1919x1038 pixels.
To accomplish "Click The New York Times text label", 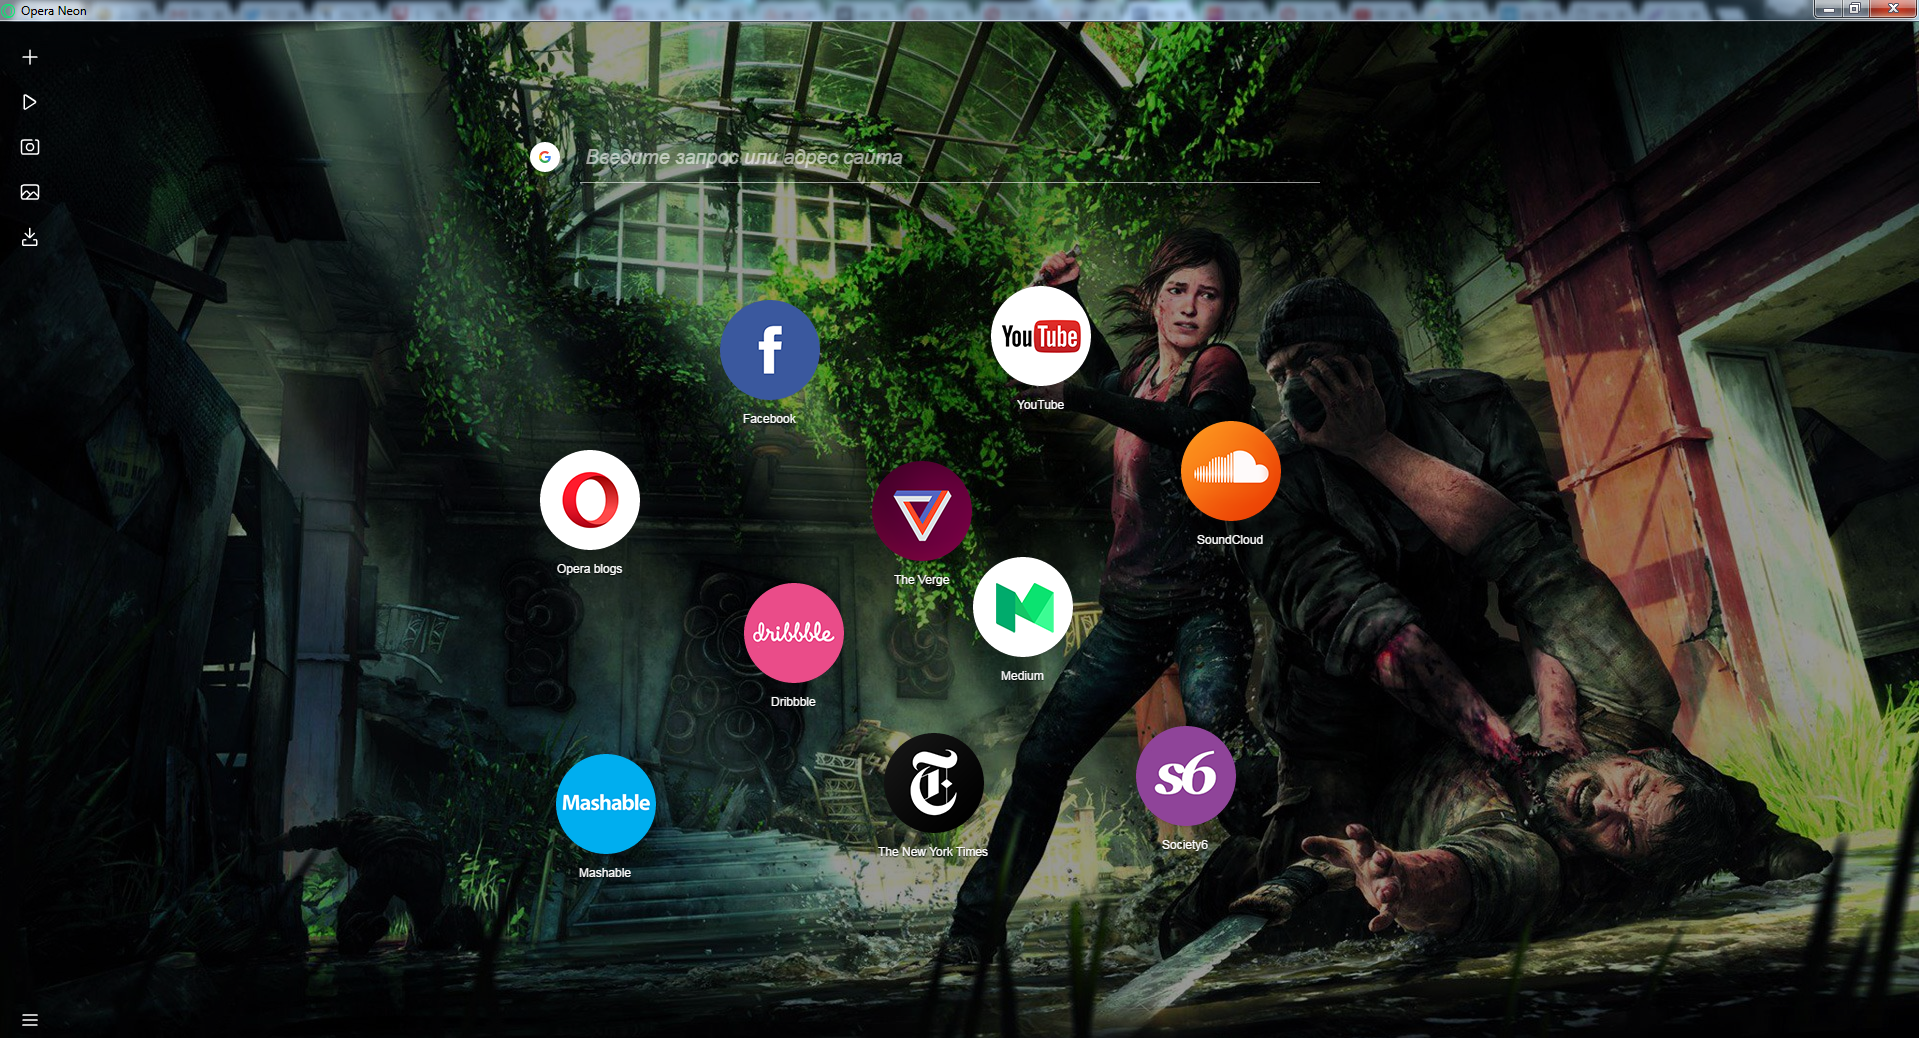I will tap(933, 852).
